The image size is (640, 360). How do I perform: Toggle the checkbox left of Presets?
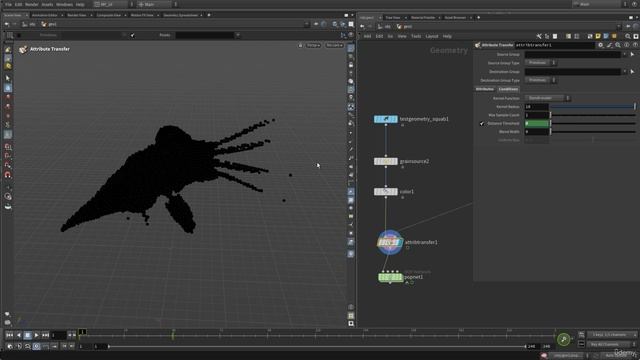133,35
